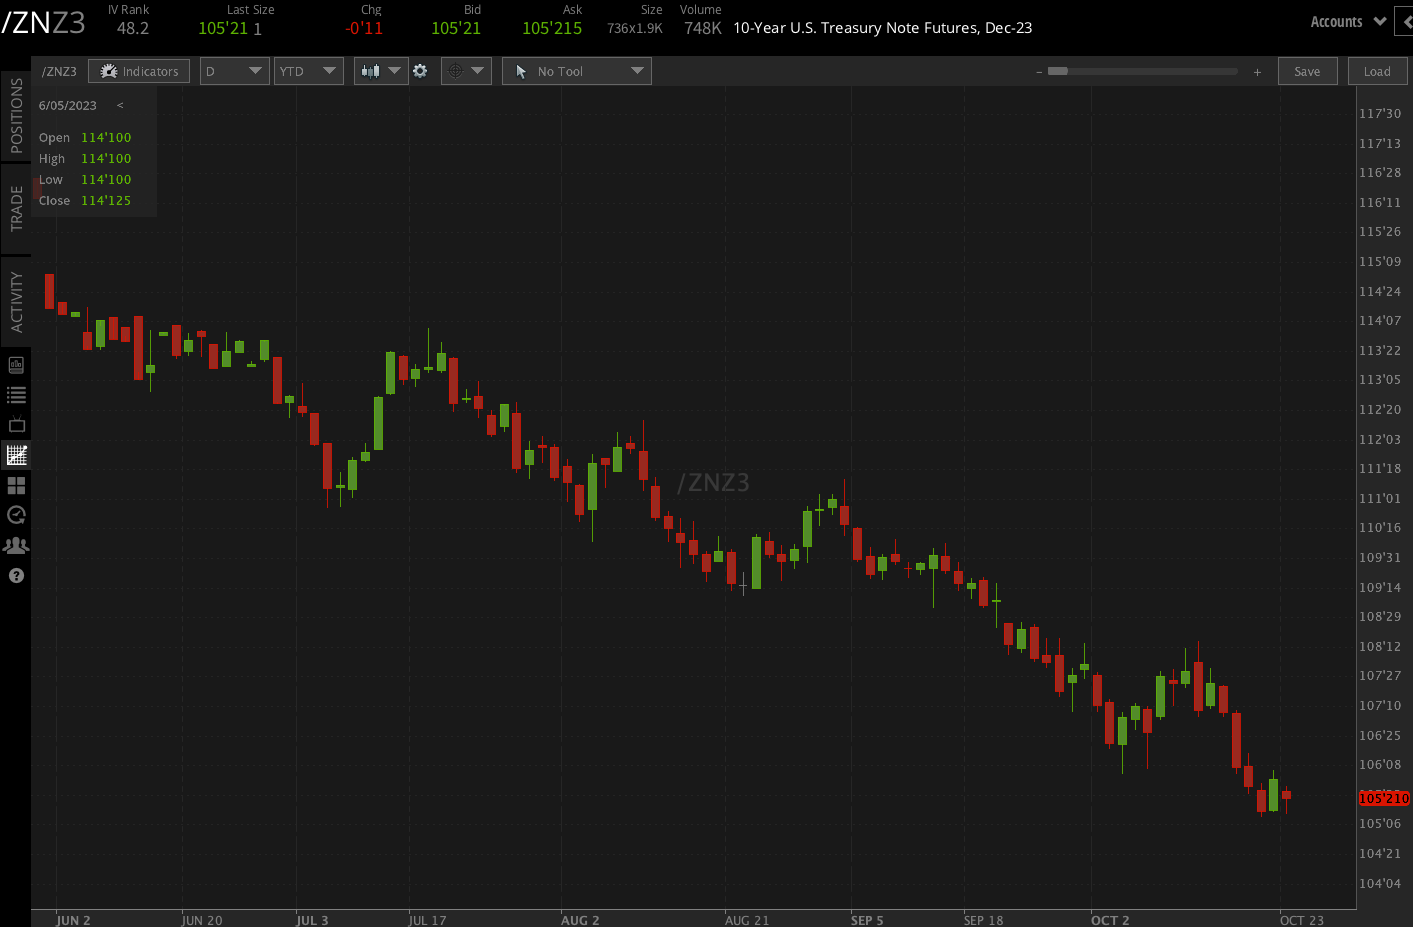The height and width of the screenshot is (927, 1413).
Task: Click the IV Rank value 48.2
Action: (133, 28)
